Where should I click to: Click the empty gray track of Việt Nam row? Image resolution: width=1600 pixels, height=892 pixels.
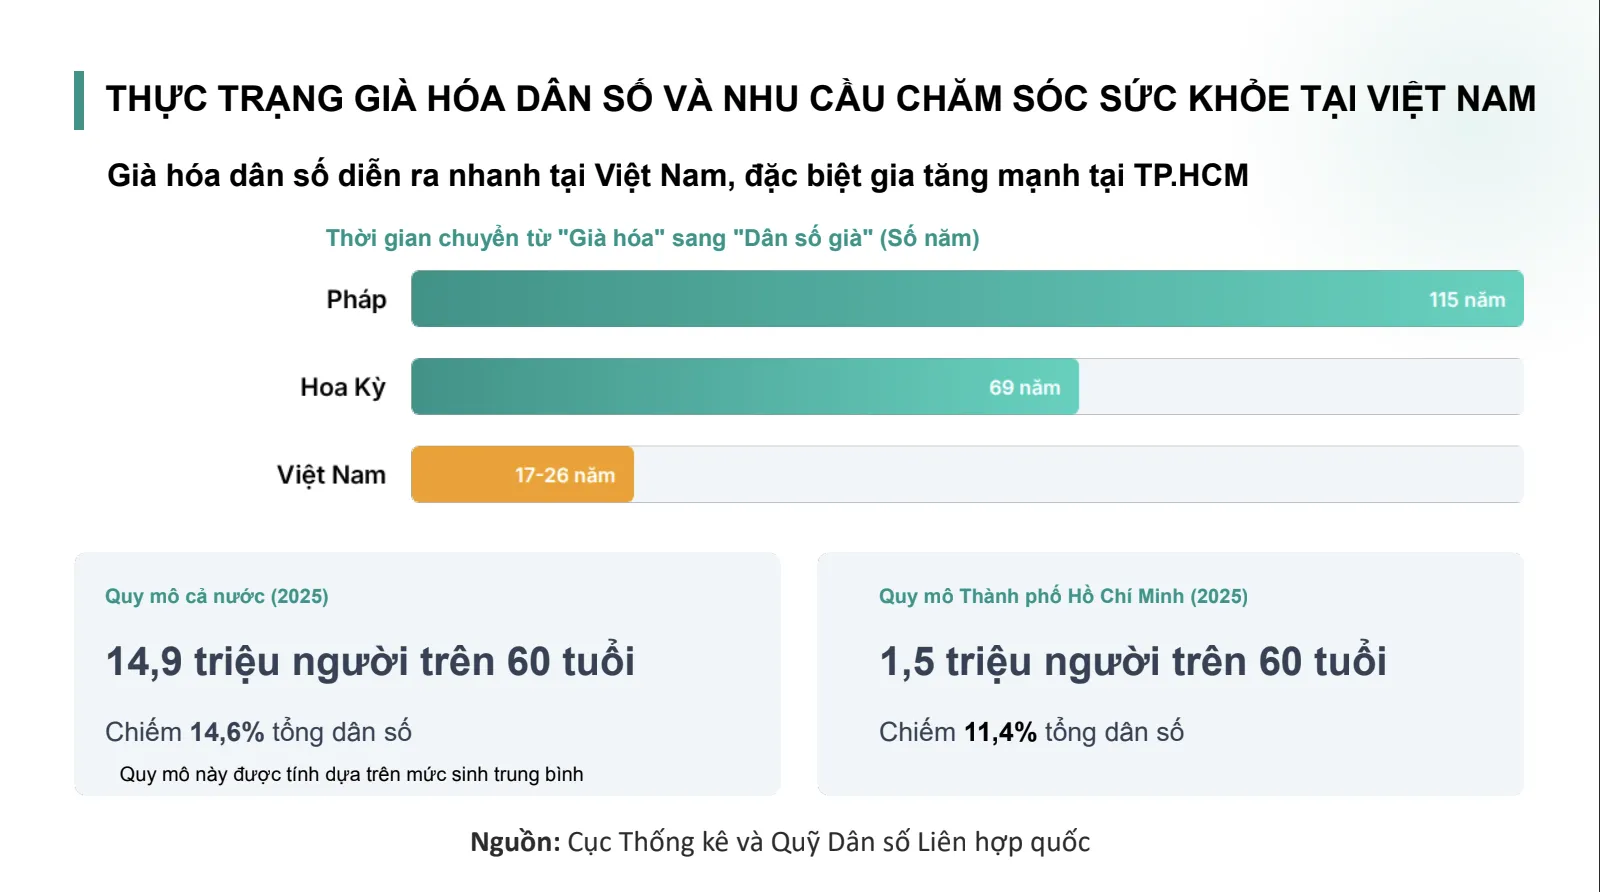click(1078, 475)
